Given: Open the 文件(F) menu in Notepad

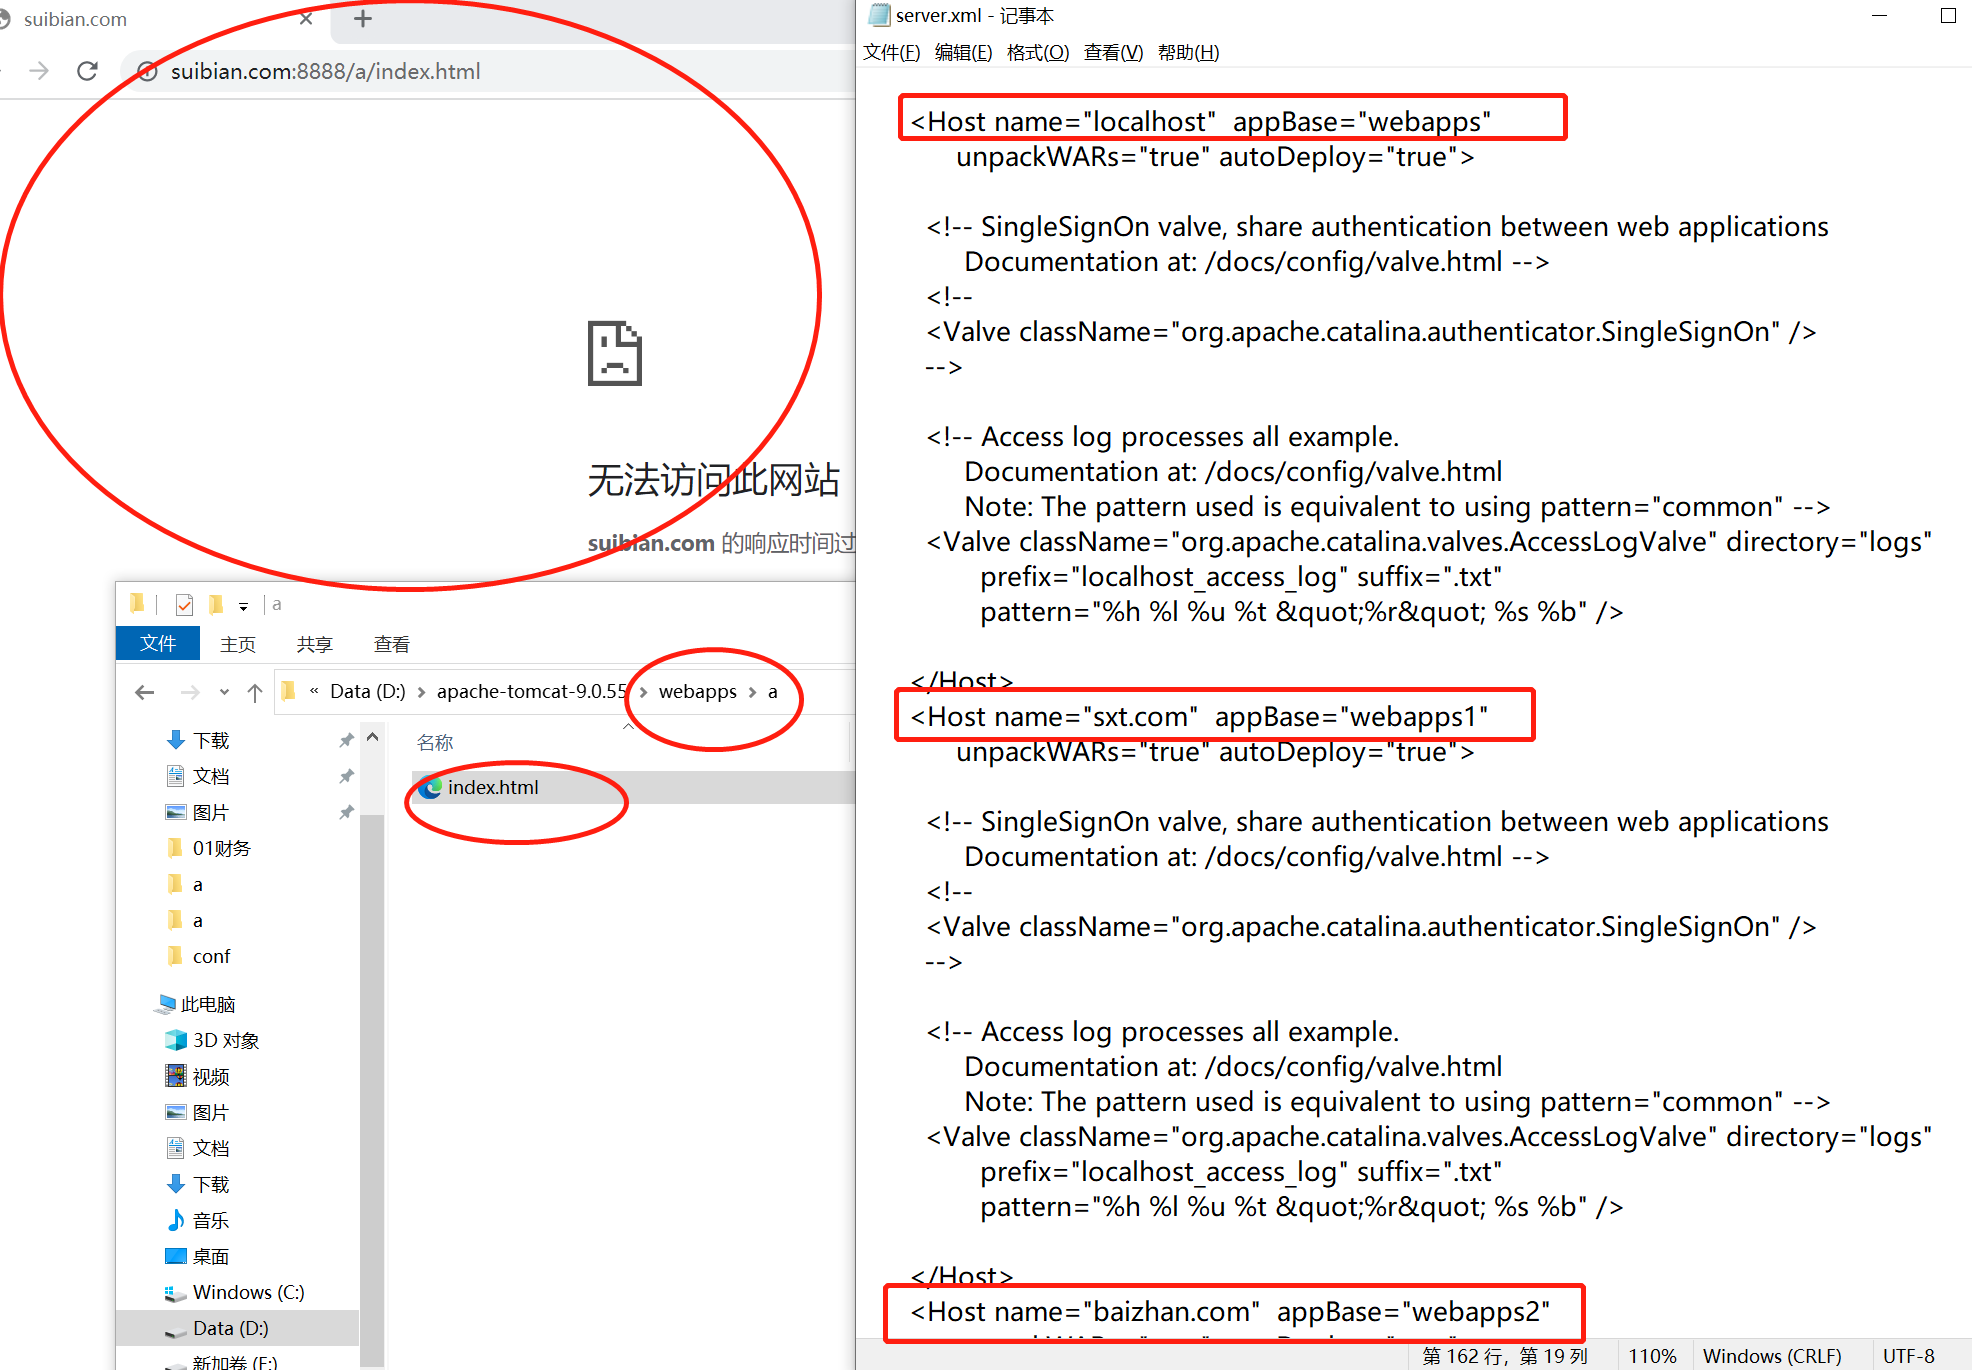Looking at the screenshot, I should [891, 52].
